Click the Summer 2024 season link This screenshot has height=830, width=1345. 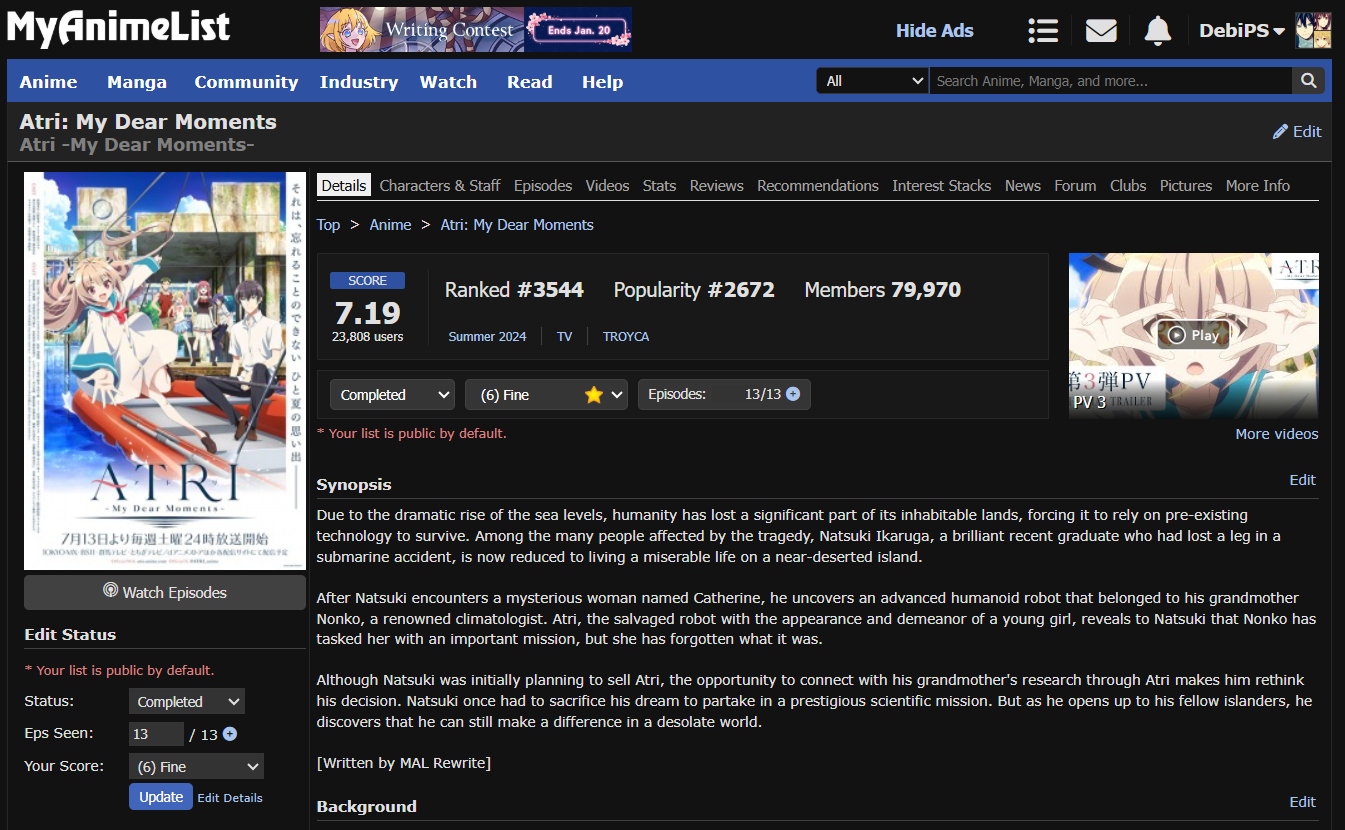point(487,337)
